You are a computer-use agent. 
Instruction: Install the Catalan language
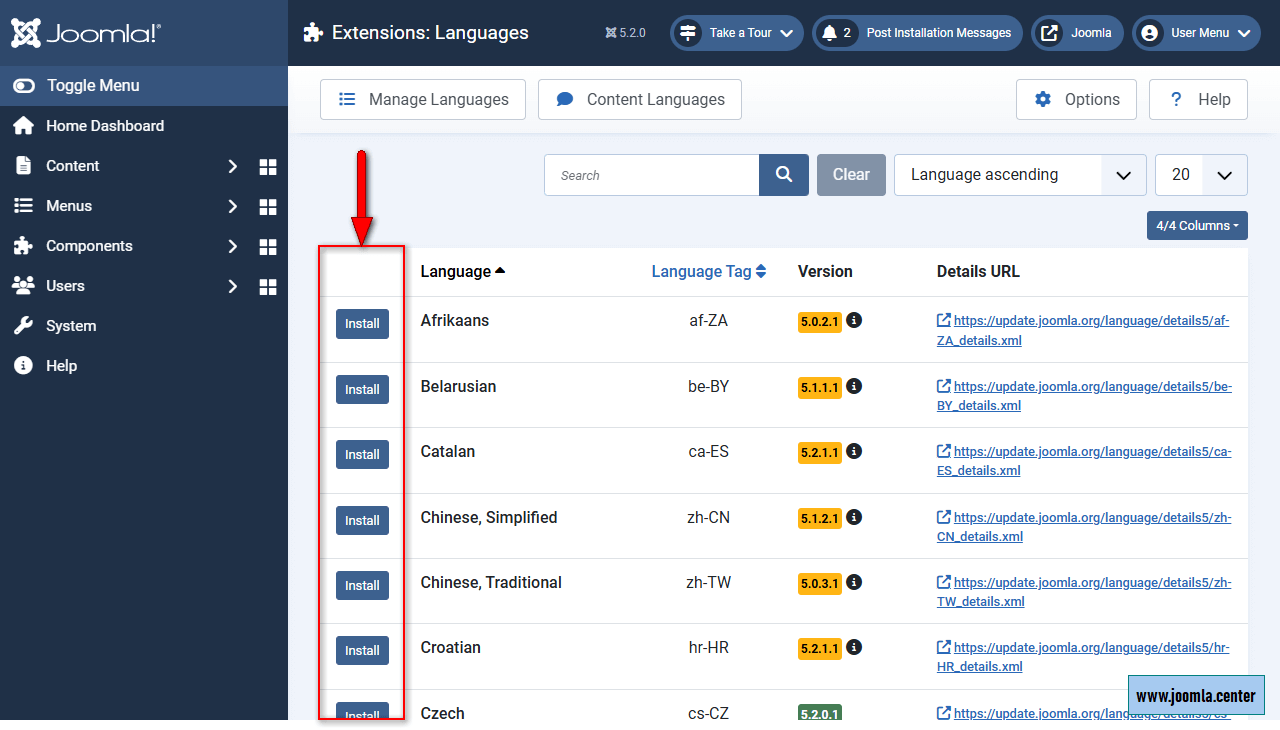[362, 455]
